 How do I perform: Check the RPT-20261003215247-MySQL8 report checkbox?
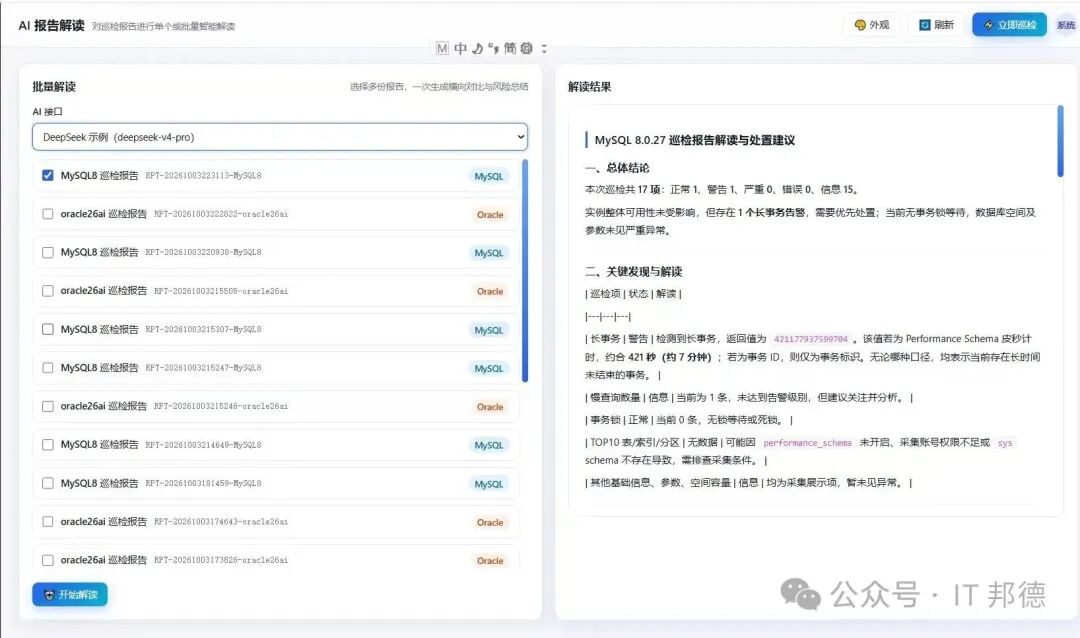pos(48,368)
